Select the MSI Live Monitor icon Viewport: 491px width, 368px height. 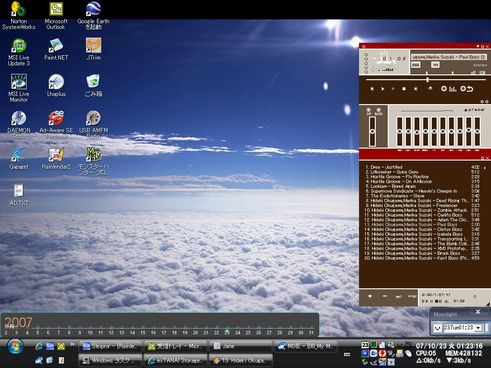[x=19, y=88]
